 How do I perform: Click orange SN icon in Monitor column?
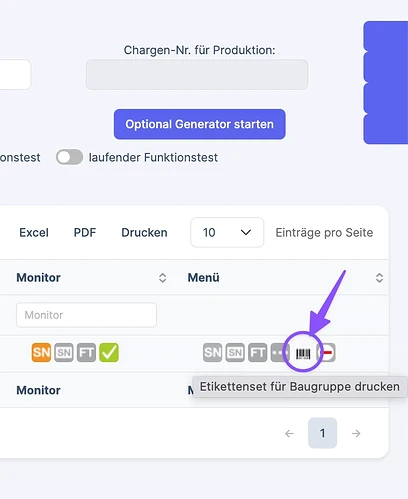(41, 352)
